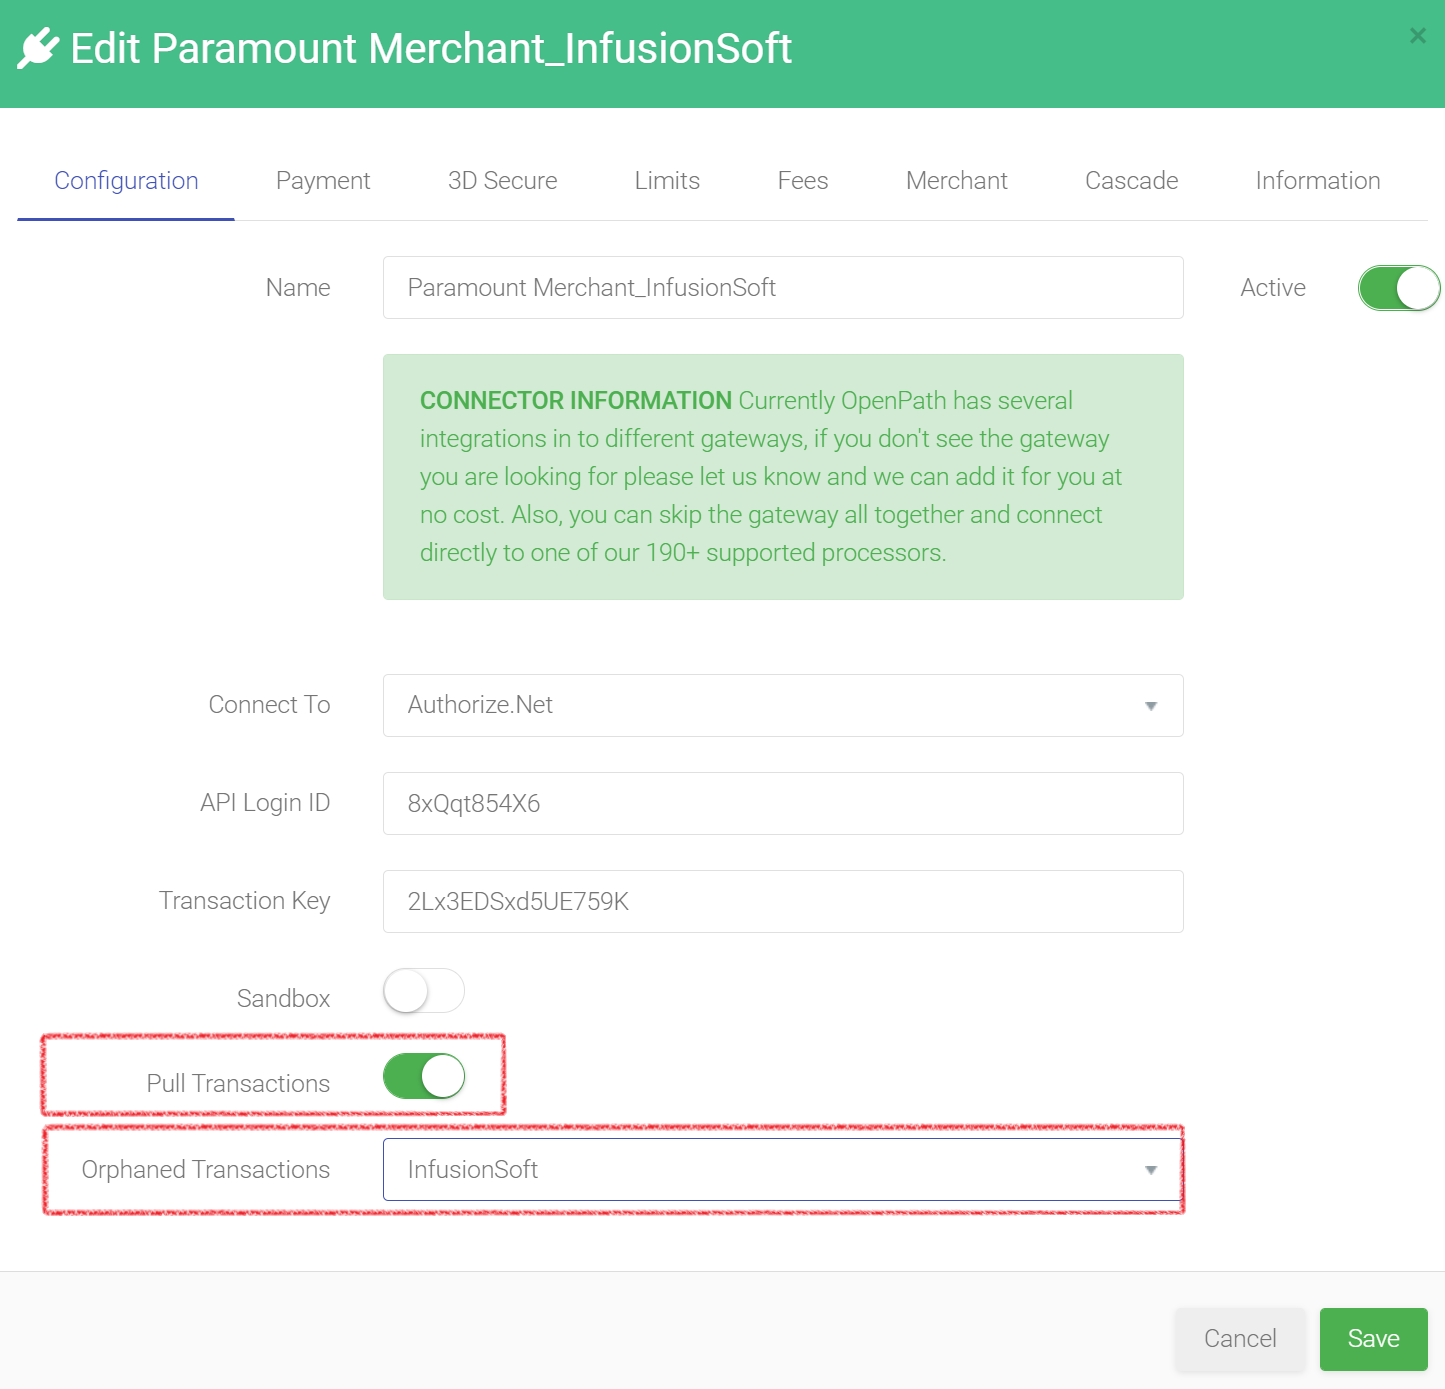Click the plug icon in the header

coord(38,48)
